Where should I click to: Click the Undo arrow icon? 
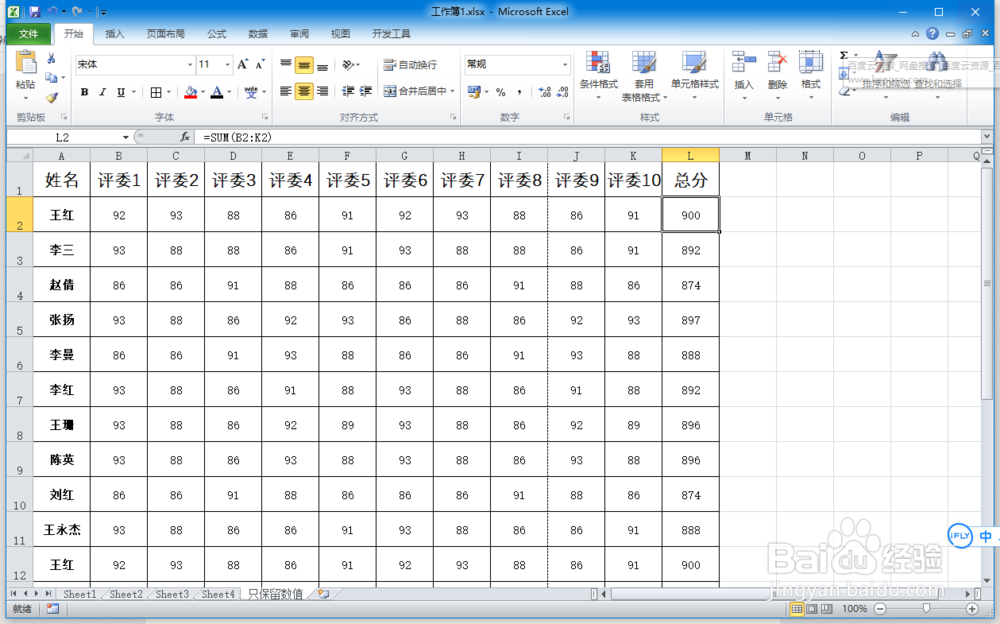click(x=52, y=11)
